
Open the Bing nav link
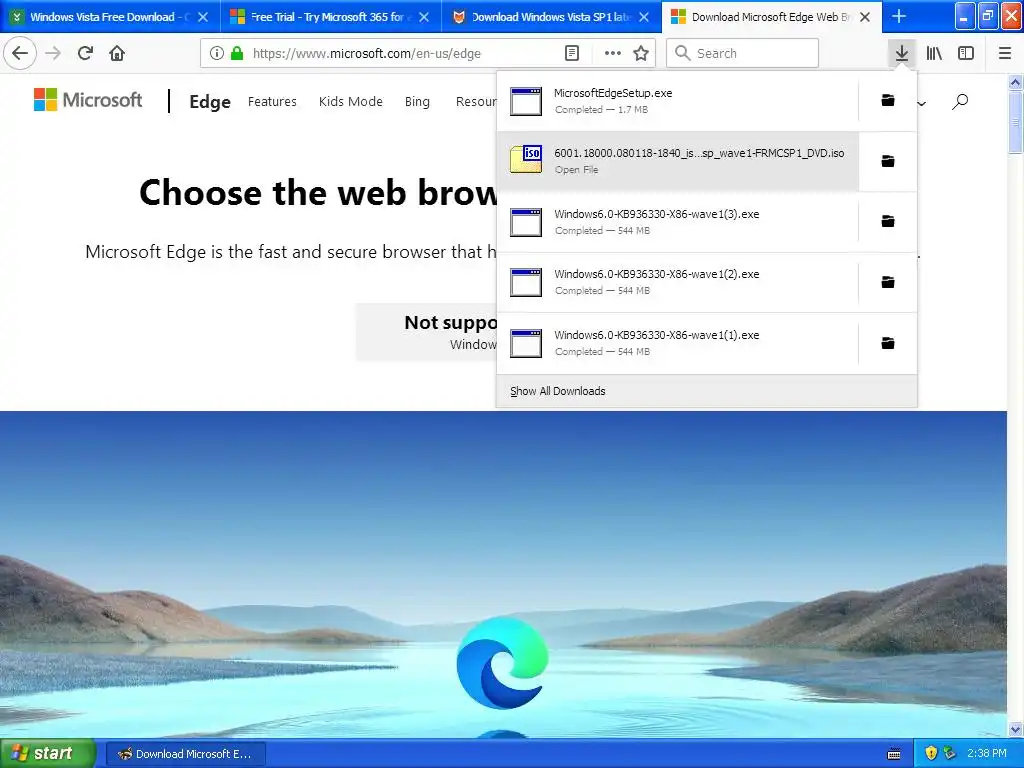pos(417,101)
